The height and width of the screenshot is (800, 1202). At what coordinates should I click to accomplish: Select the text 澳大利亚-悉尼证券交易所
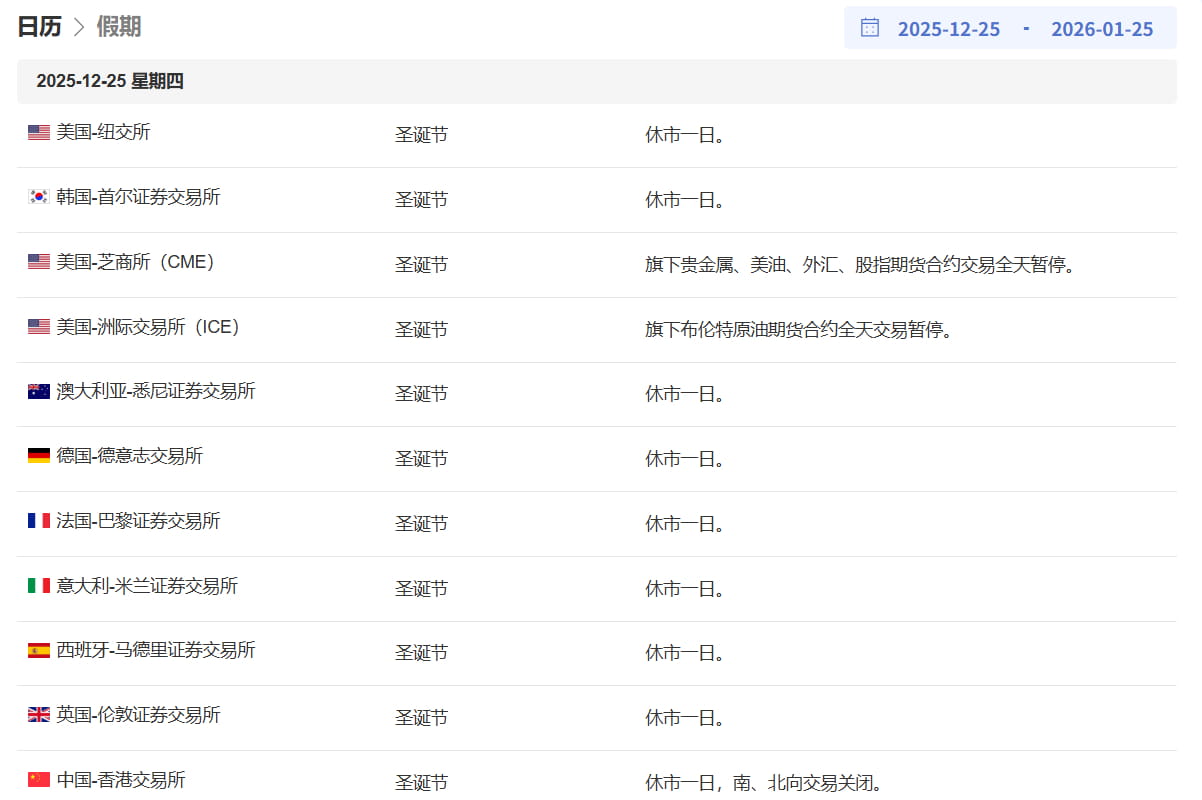pos(156,391)
